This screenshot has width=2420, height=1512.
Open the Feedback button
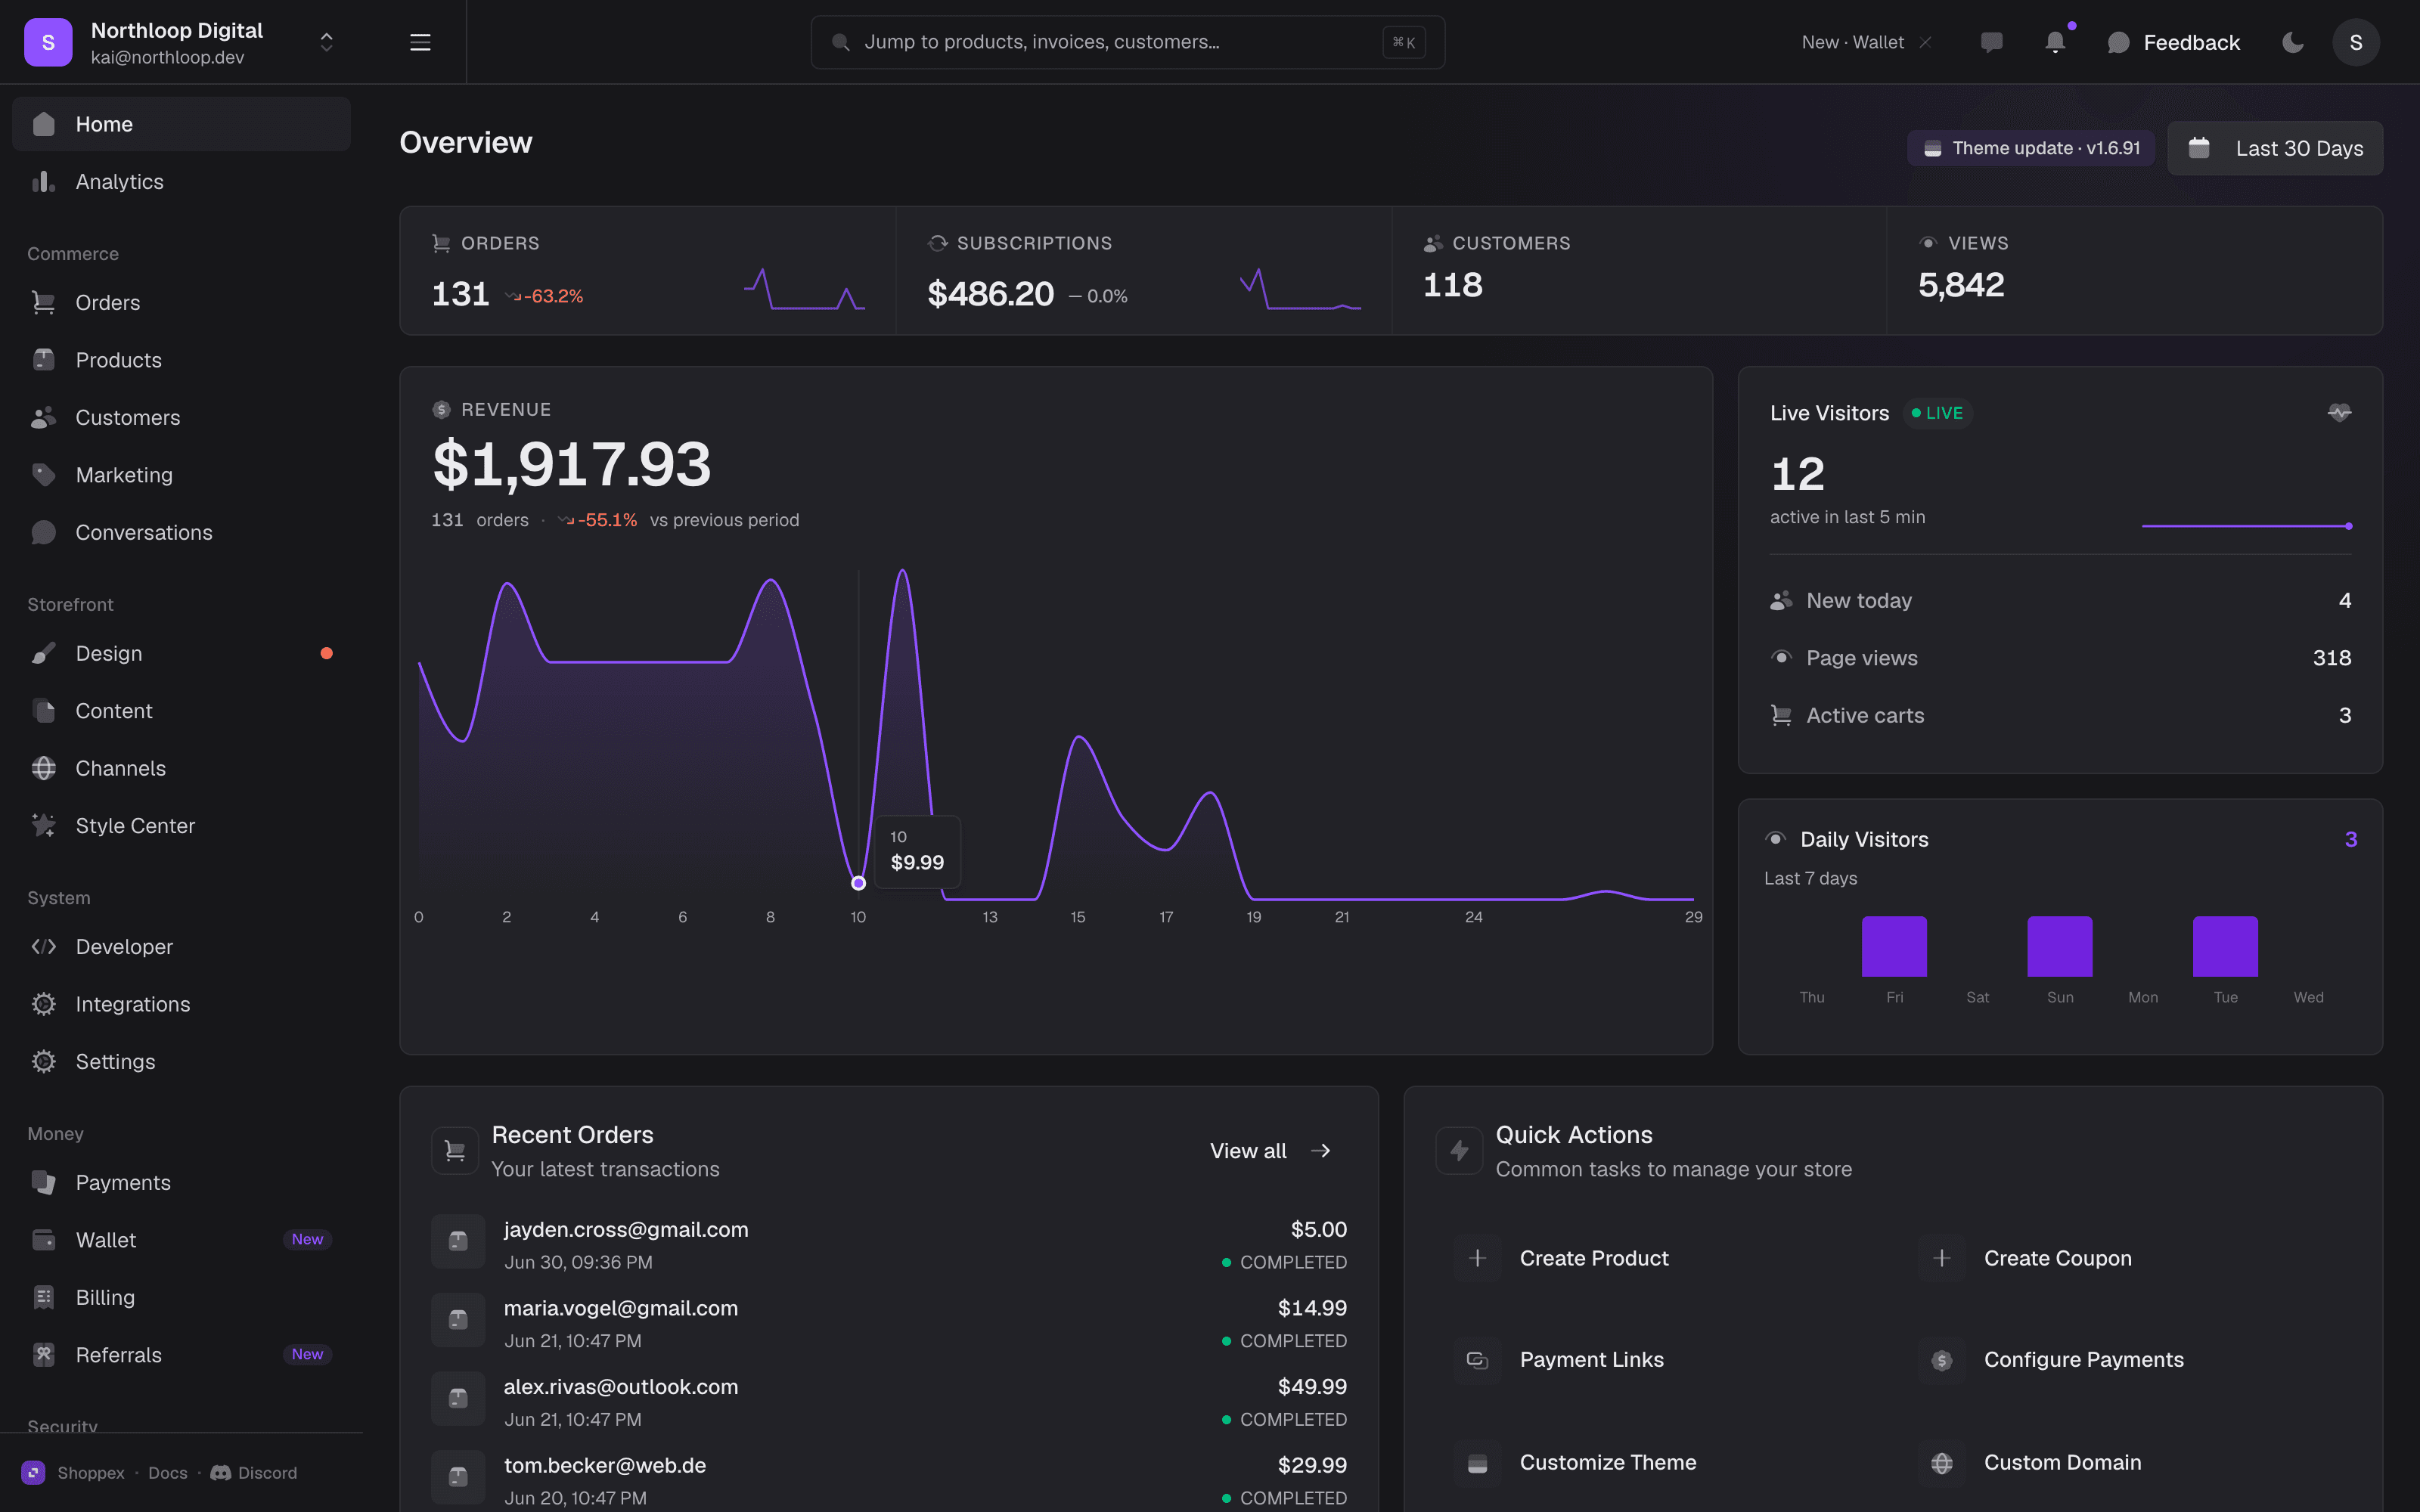tap(2173, 42)
